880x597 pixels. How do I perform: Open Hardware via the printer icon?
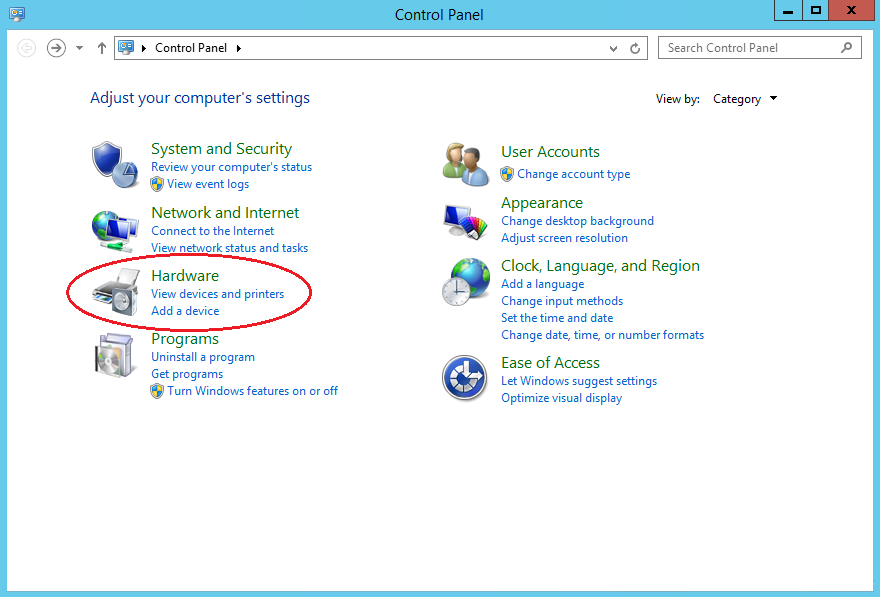[115, 291]
